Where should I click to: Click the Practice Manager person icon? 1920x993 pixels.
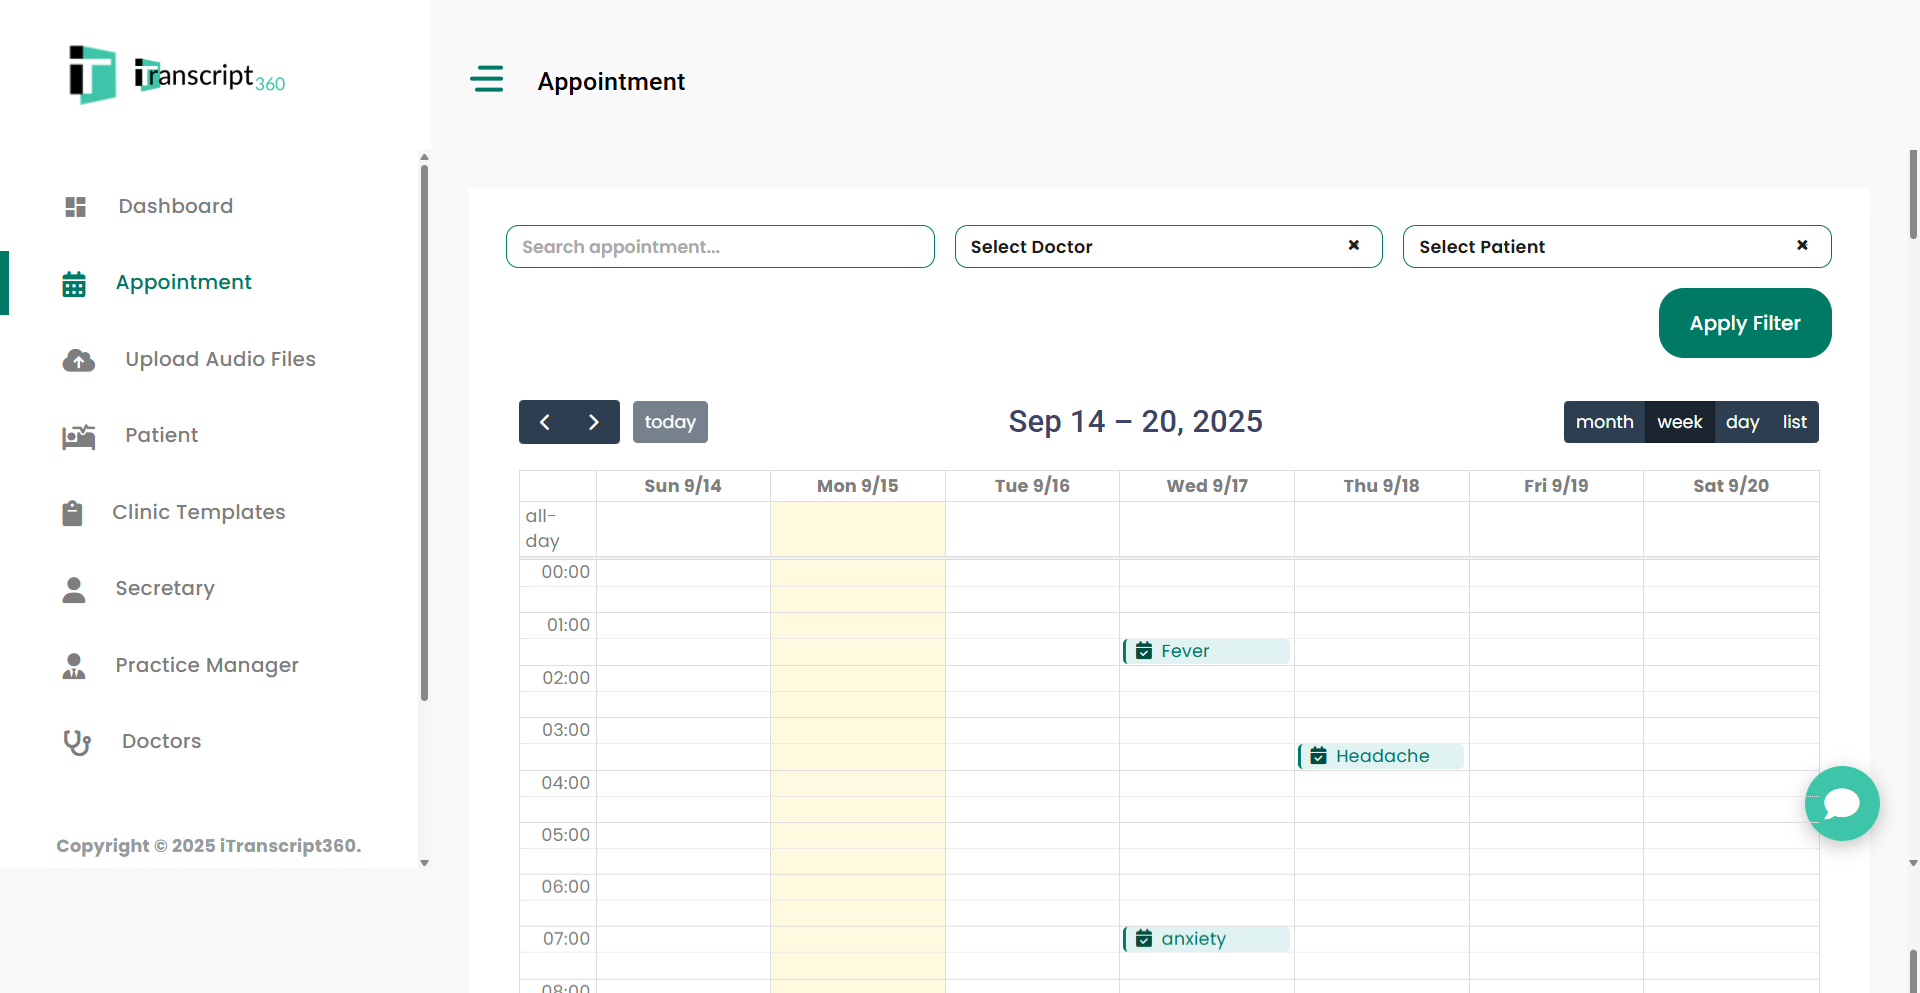(74, 666)
